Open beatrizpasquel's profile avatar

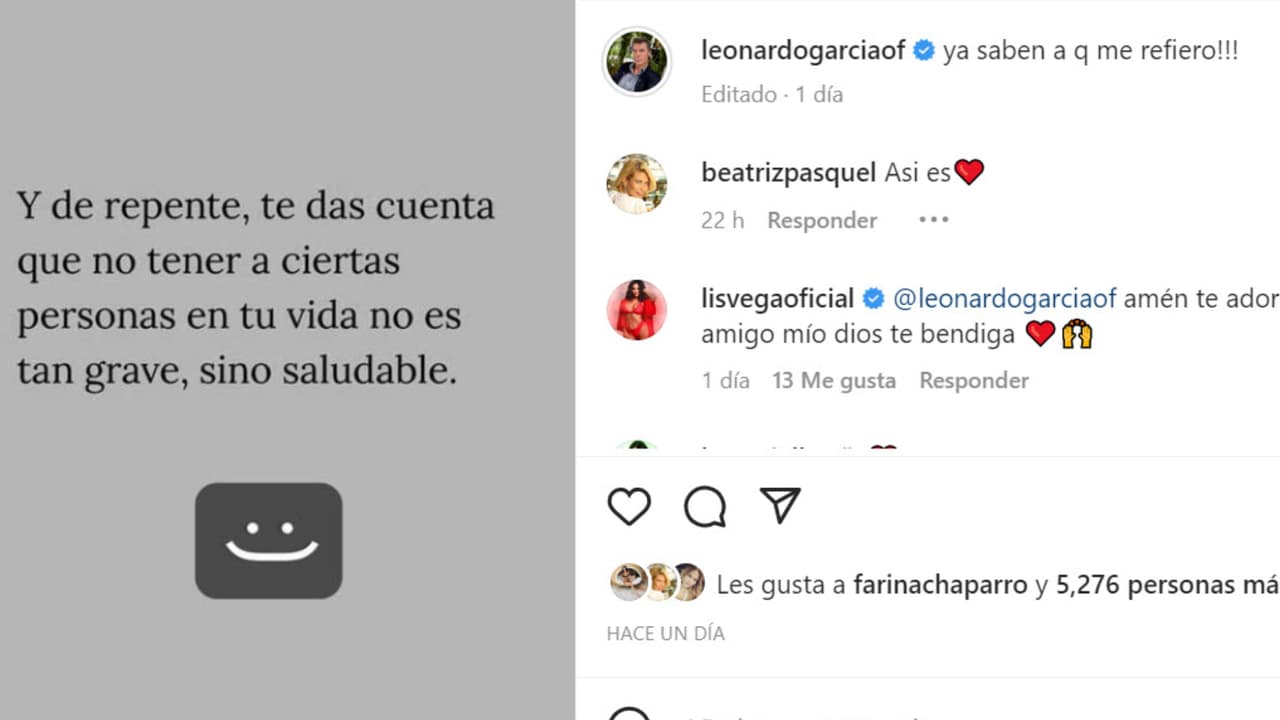click(637, 185)
